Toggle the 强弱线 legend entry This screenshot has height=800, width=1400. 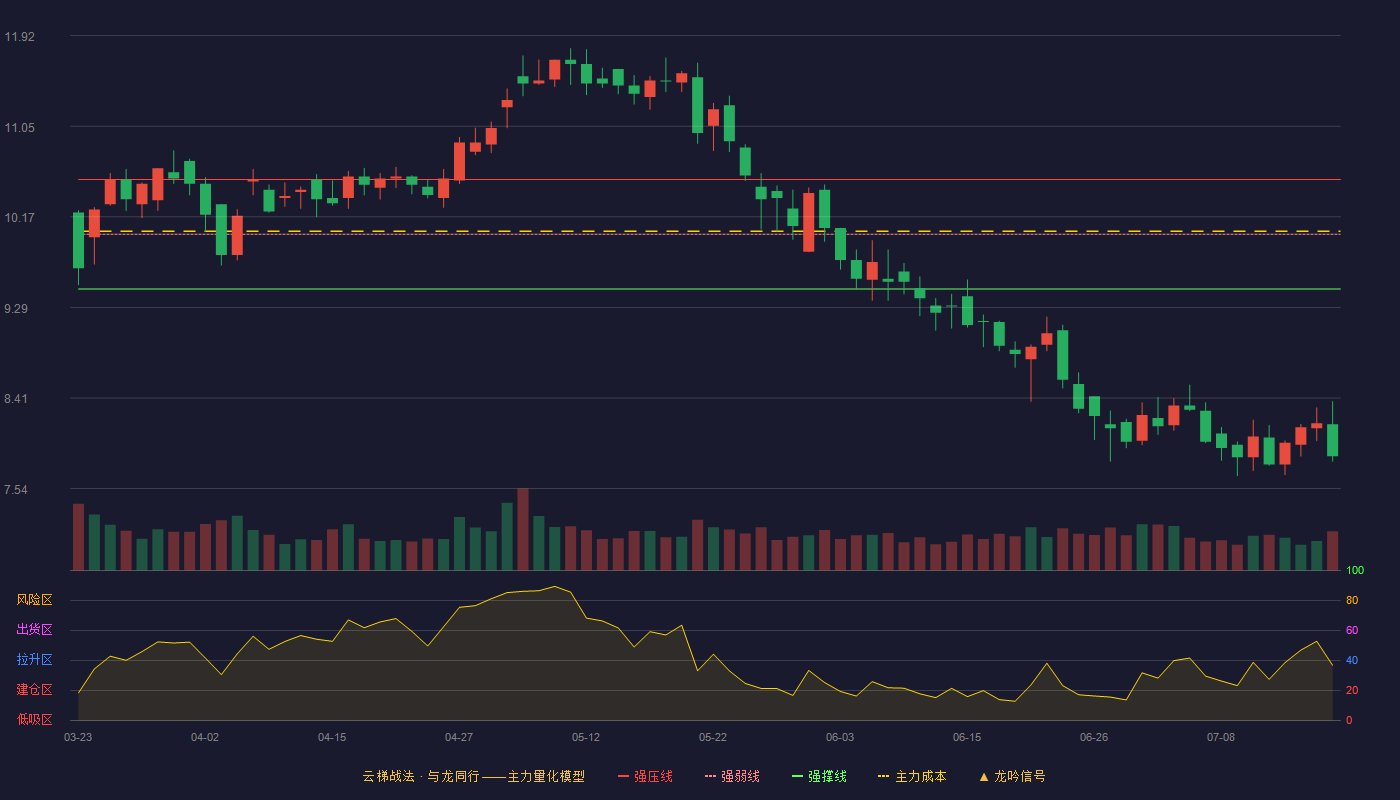pos(732,776)
